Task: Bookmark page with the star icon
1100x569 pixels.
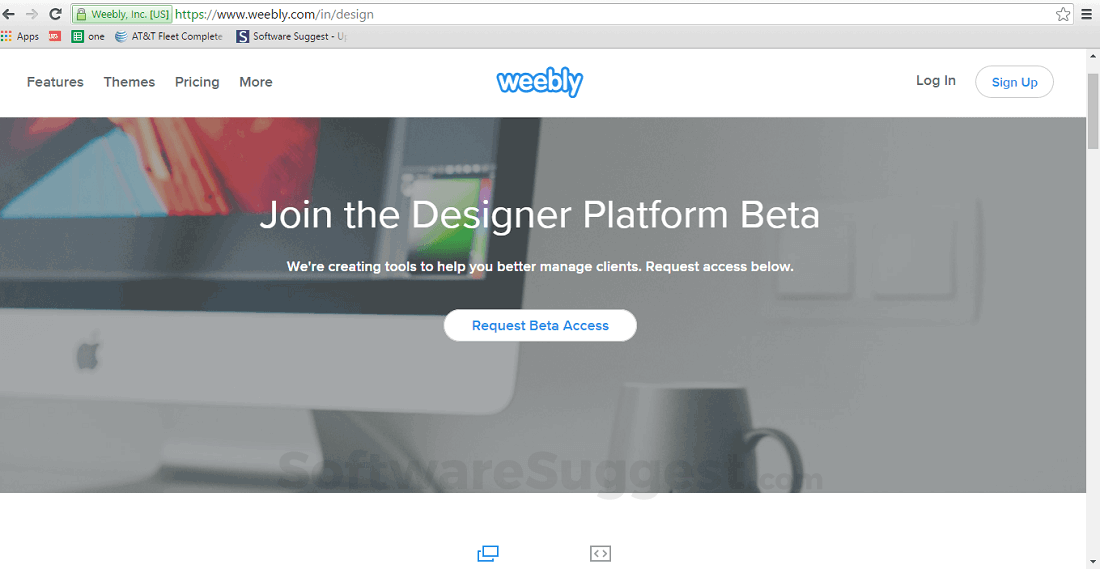Action: pos(1063,14)
